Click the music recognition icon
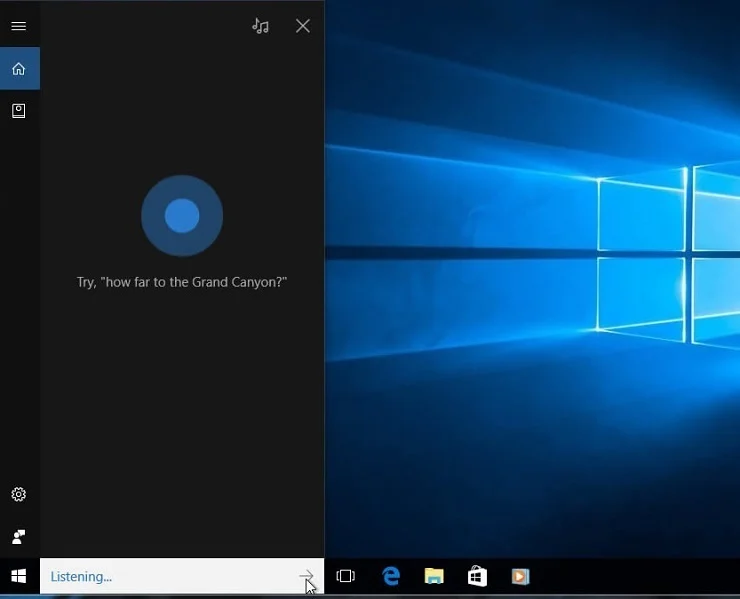 [261, 26]
